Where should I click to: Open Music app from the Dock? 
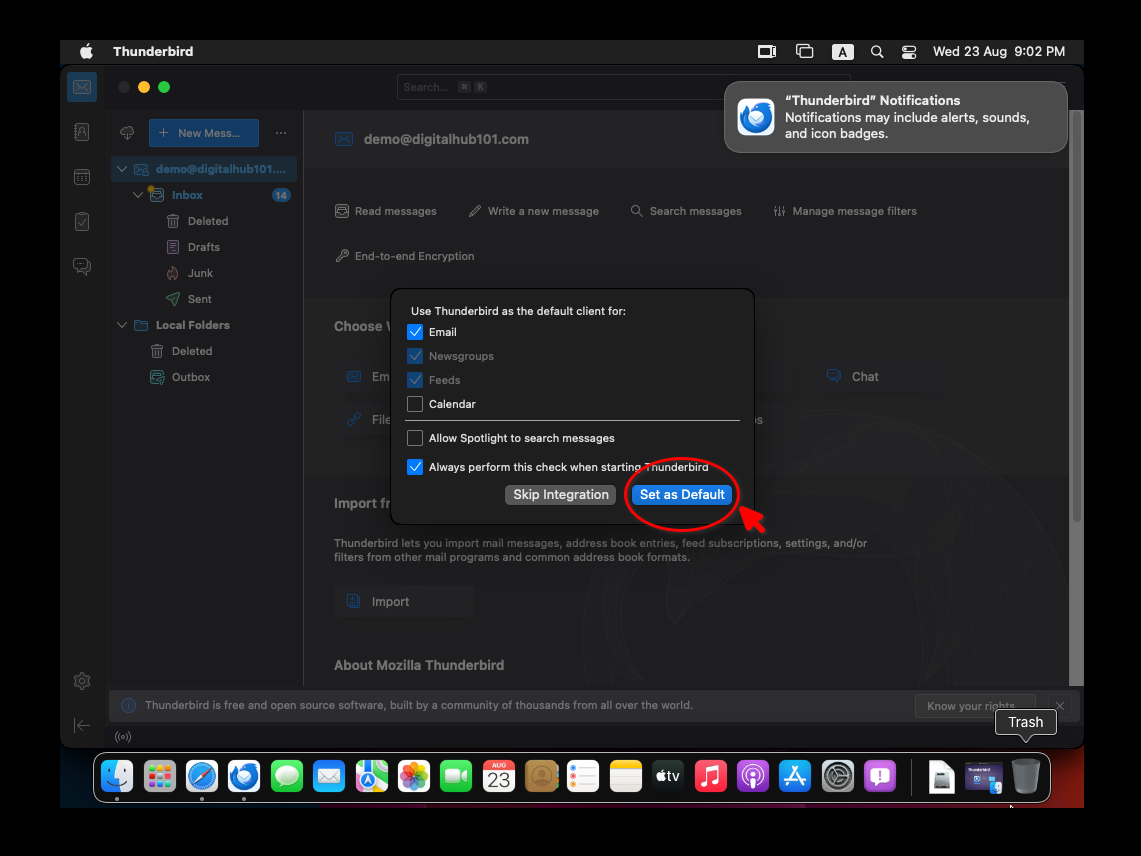[x=710, y=777]
